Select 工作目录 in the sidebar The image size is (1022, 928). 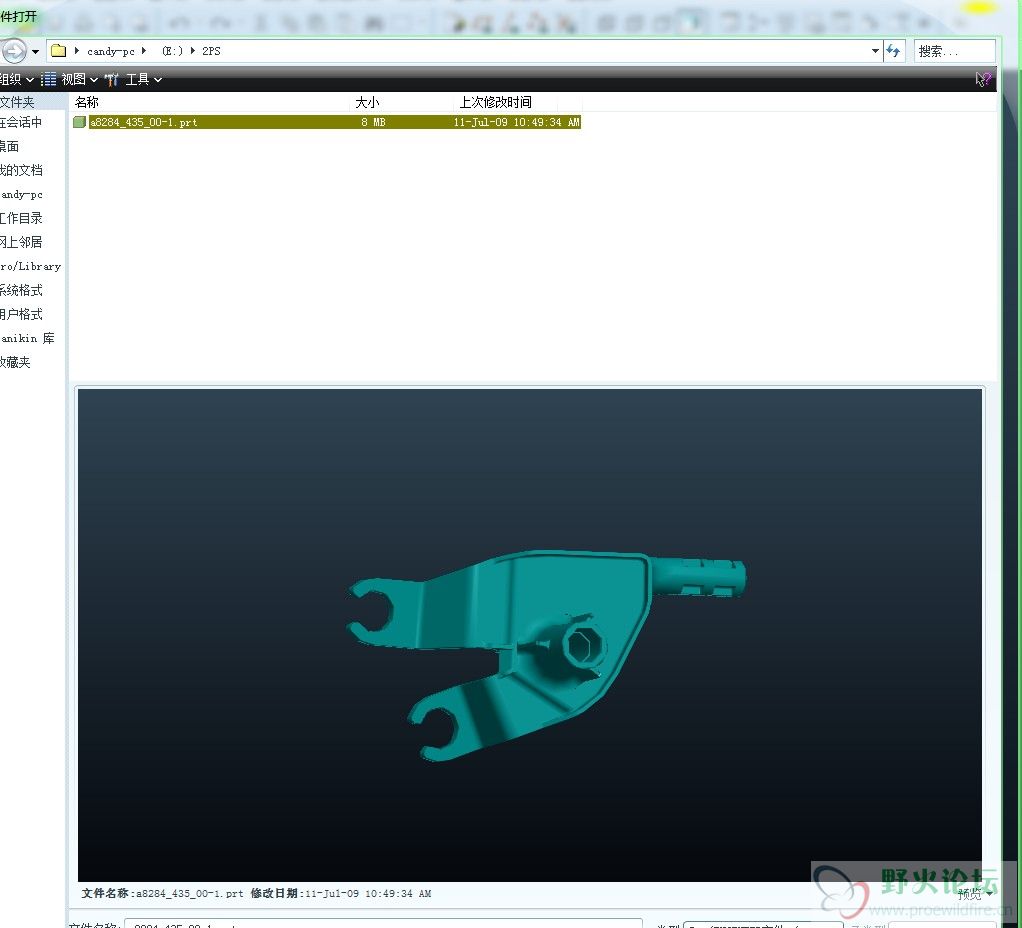pyautogui.click(x=22, y=218)
